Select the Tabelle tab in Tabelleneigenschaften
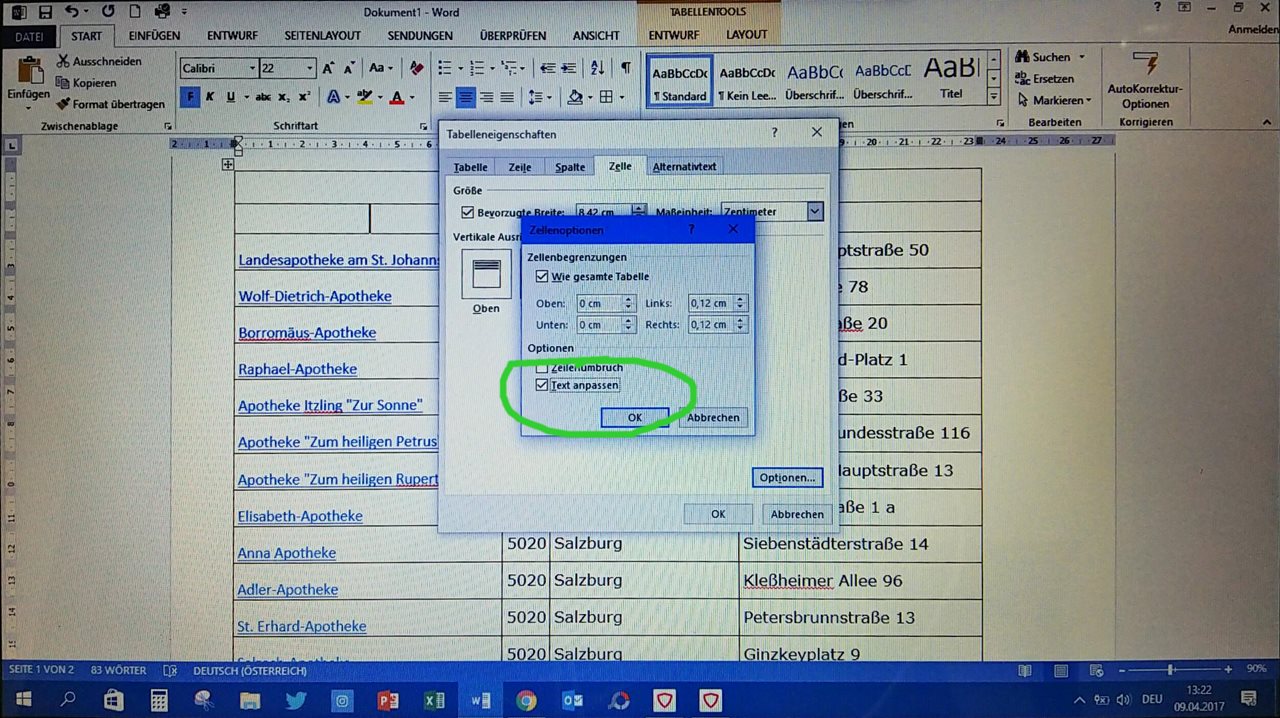The image size is (1280, 718). click(470, 167)
